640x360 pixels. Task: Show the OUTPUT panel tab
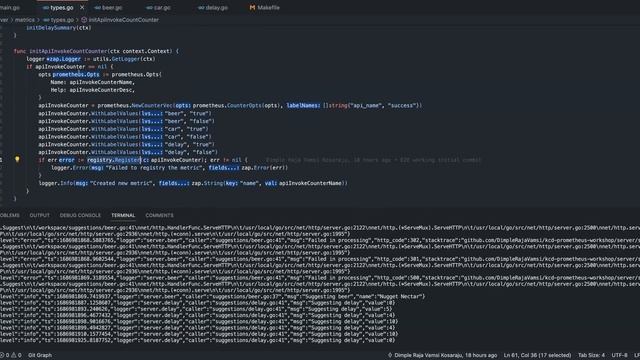[40, 215]
